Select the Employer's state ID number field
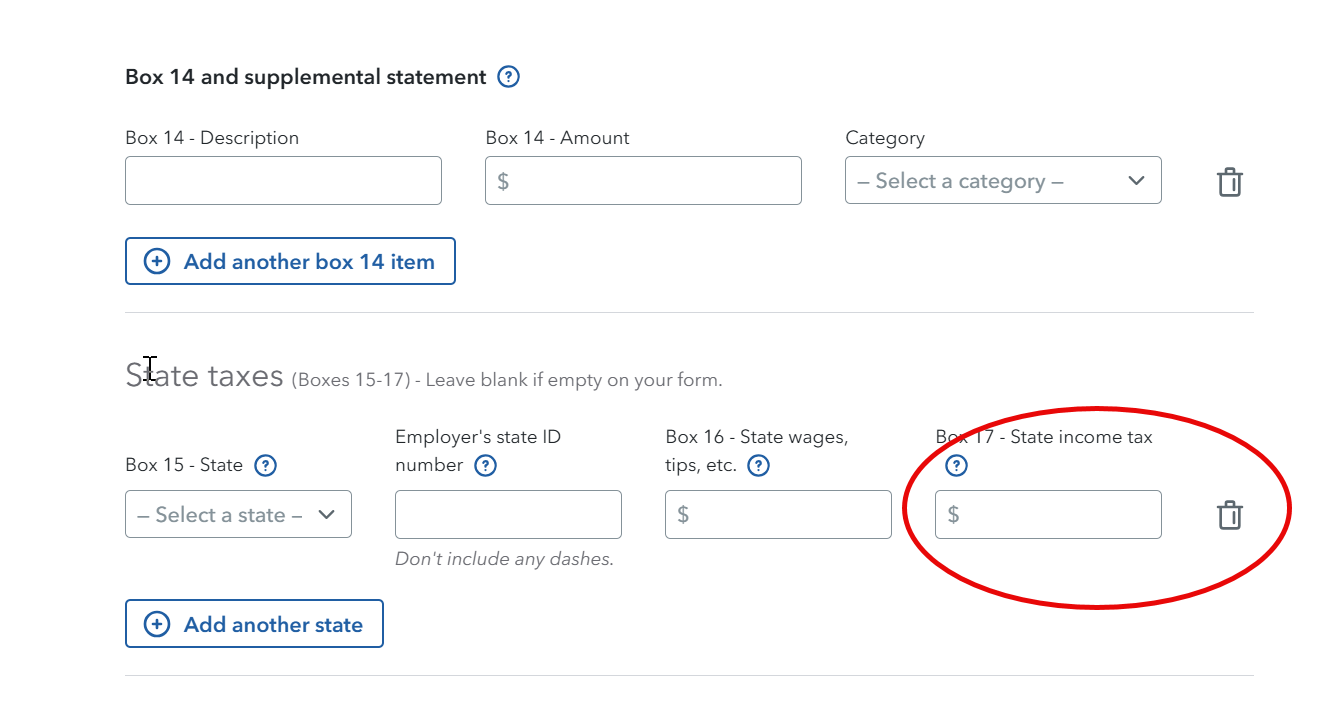The height and width of the screenshot is (714, 1337). pyautogui.click(x=508, y=514)
